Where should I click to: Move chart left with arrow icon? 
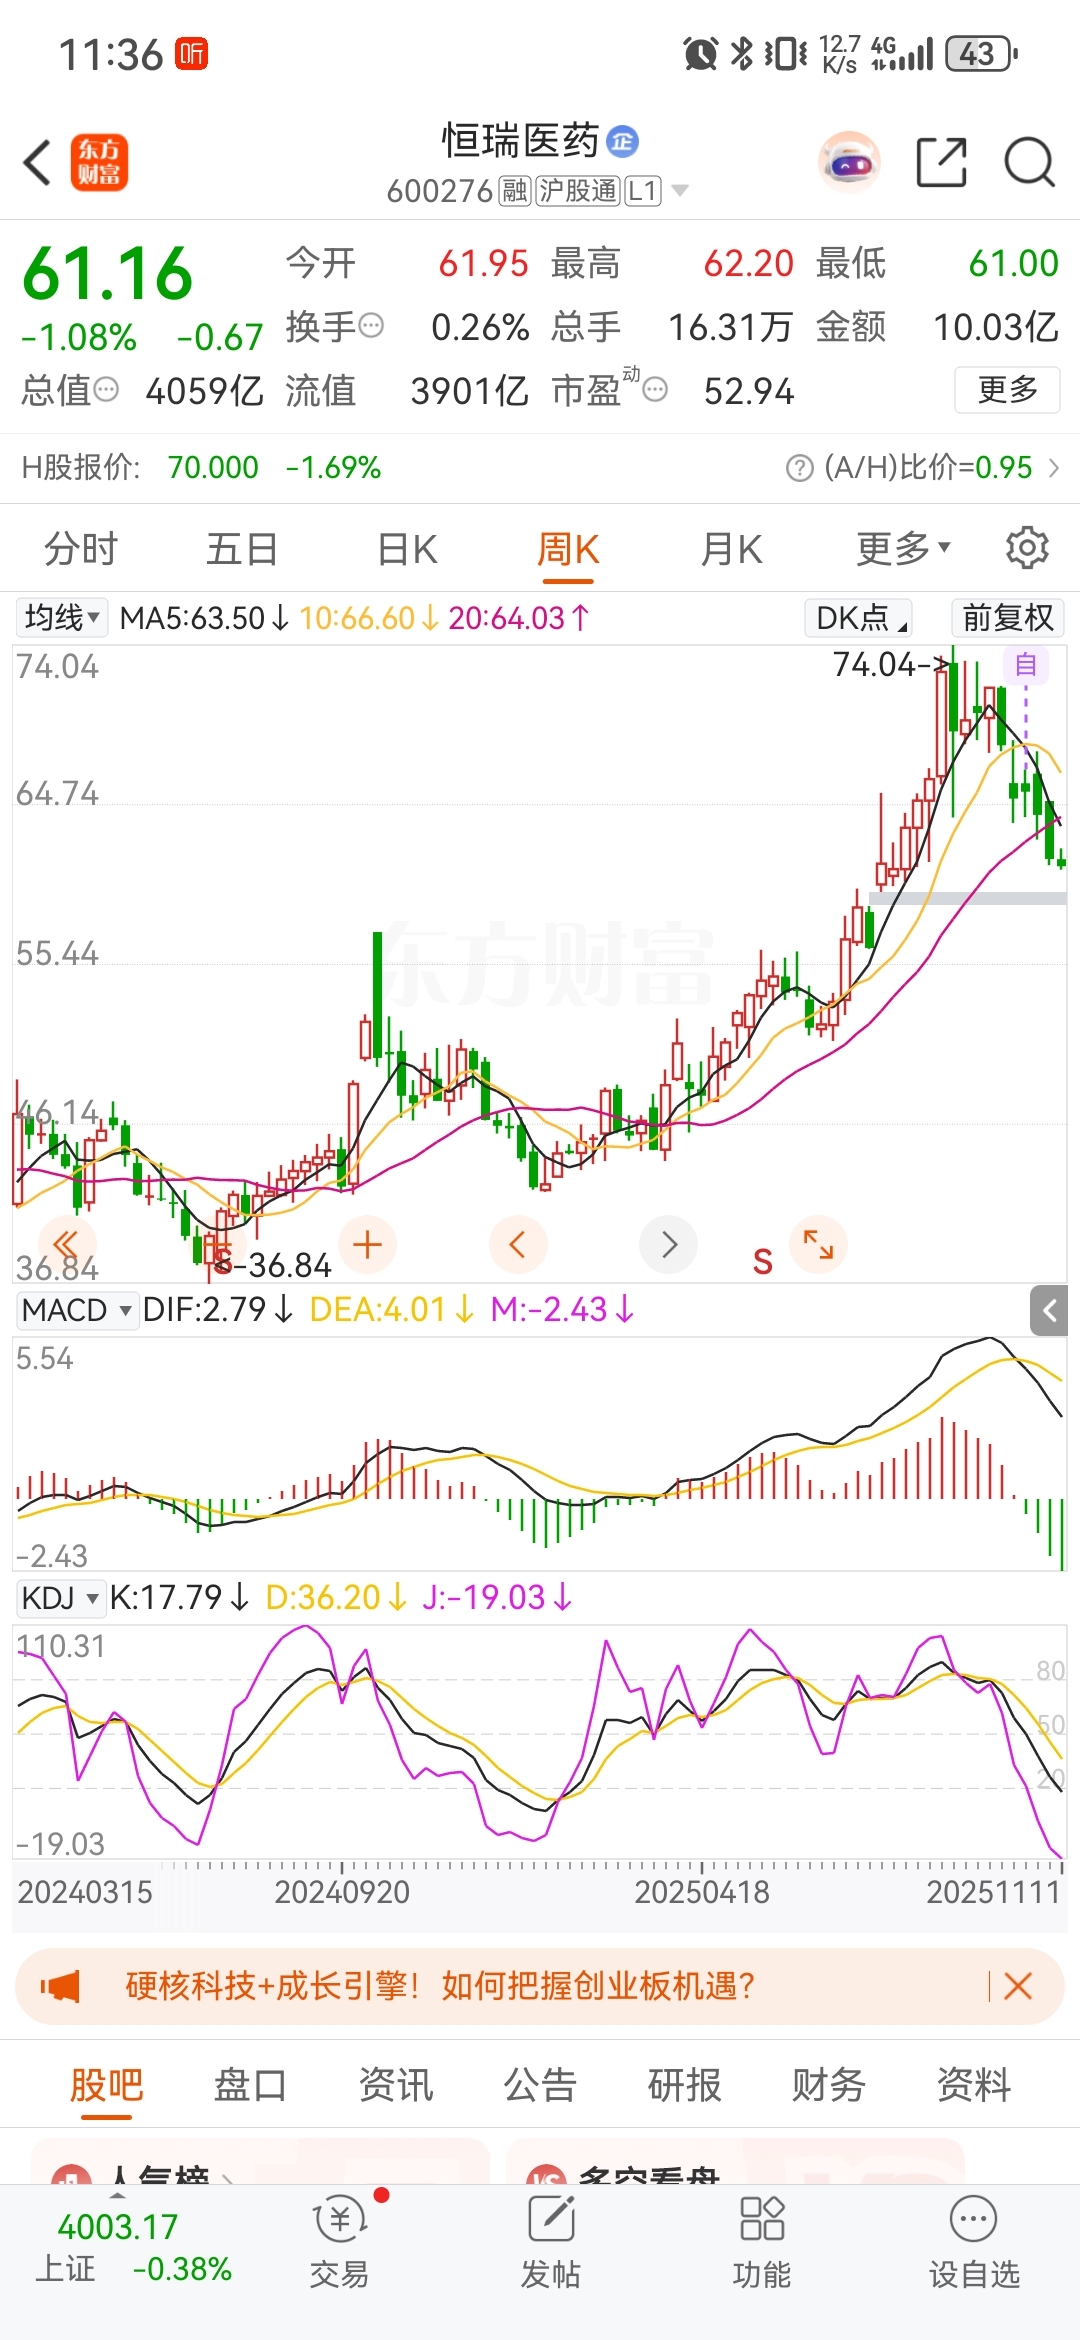[x=518, y=1245]
